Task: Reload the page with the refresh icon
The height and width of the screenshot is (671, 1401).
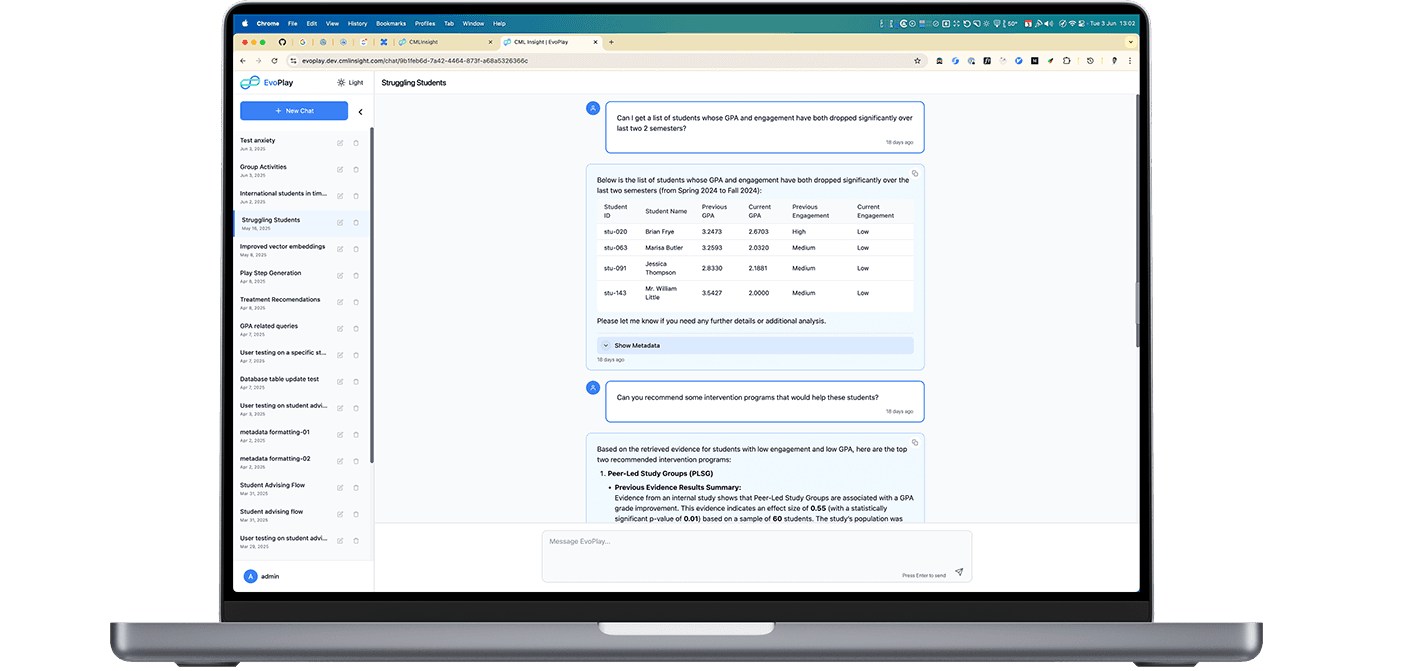Action: pyautogui.click(x=274, y=60)
